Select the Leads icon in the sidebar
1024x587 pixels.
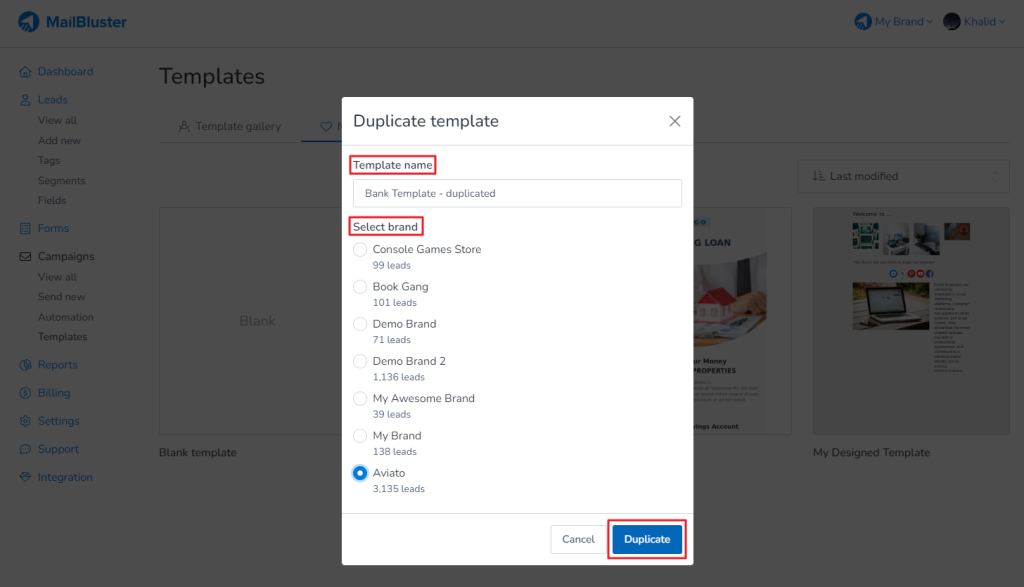[24, 99]
